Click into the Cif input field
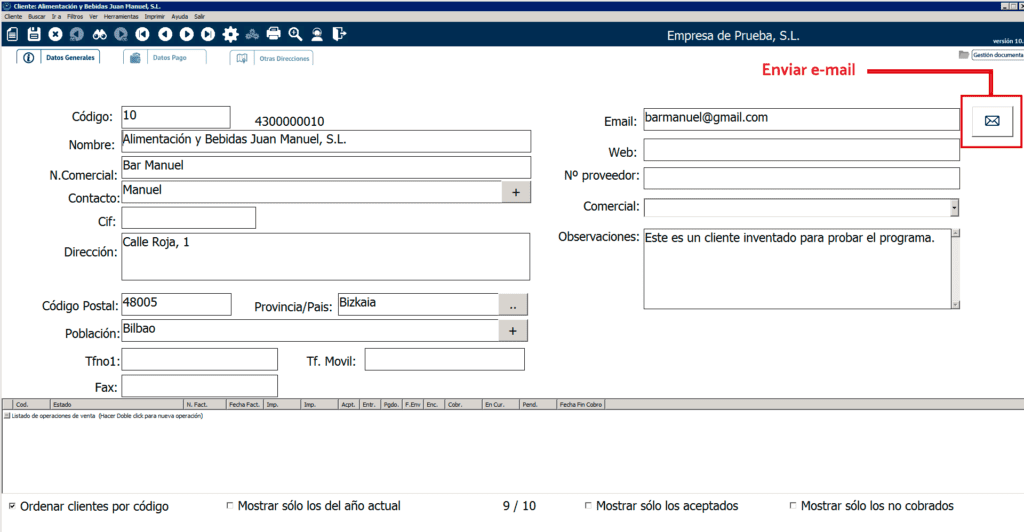Screen dimensions: 1024x532 click(x=188, y=218)
